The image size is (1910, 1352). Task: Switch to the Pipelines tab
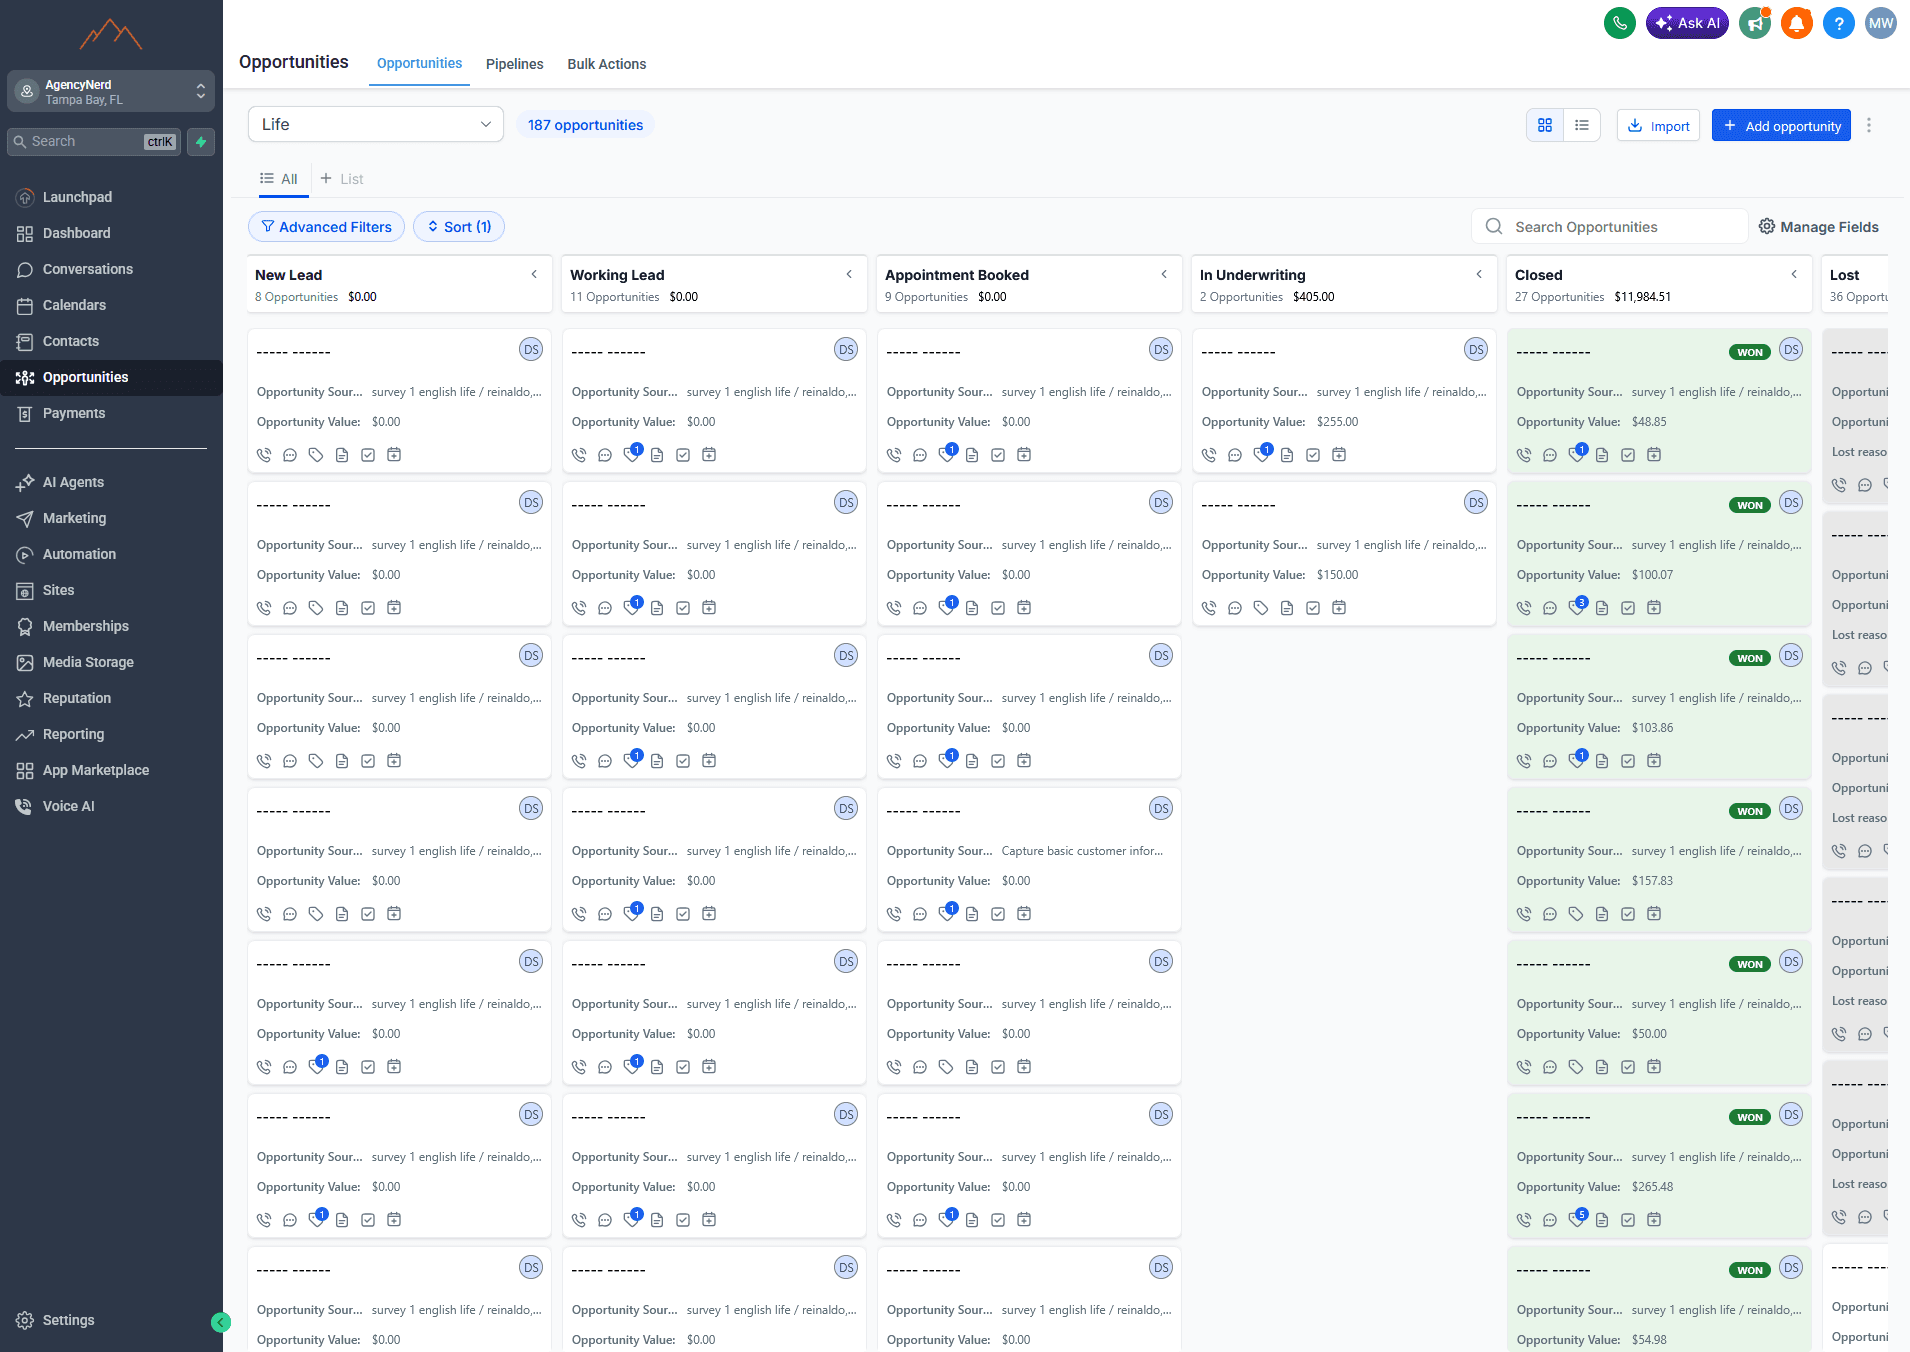coord(514,64)
